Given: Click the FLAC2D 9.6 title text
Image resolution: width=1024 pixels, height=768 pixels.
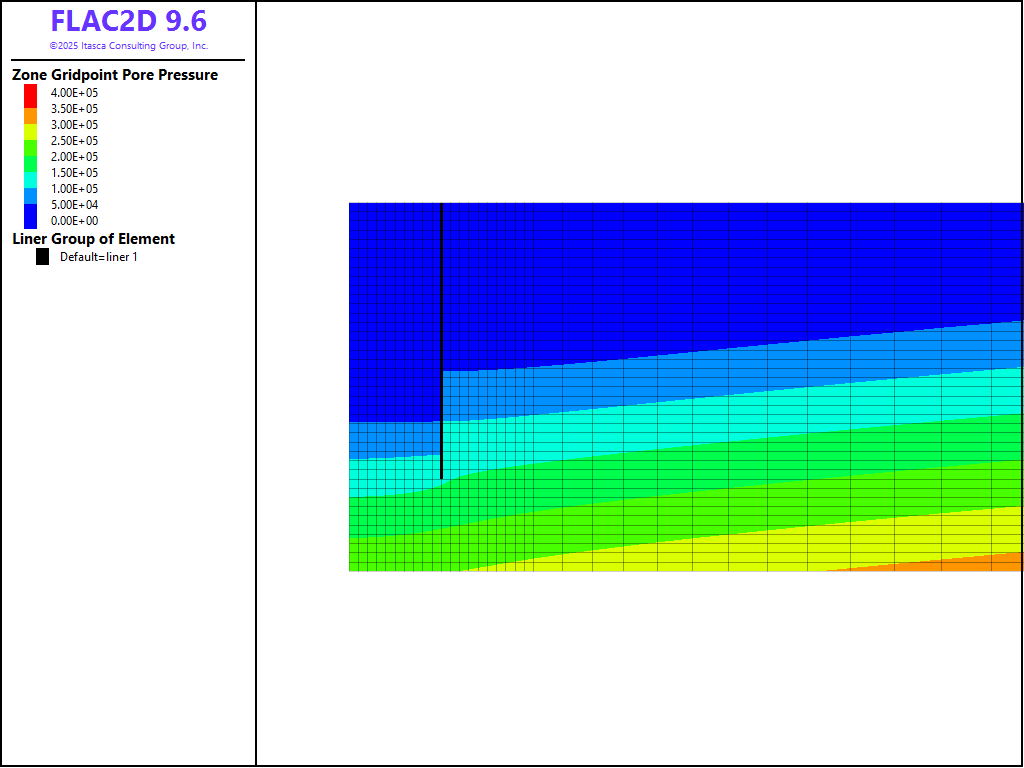Looking at the screenshot, I should pos(128,21).
